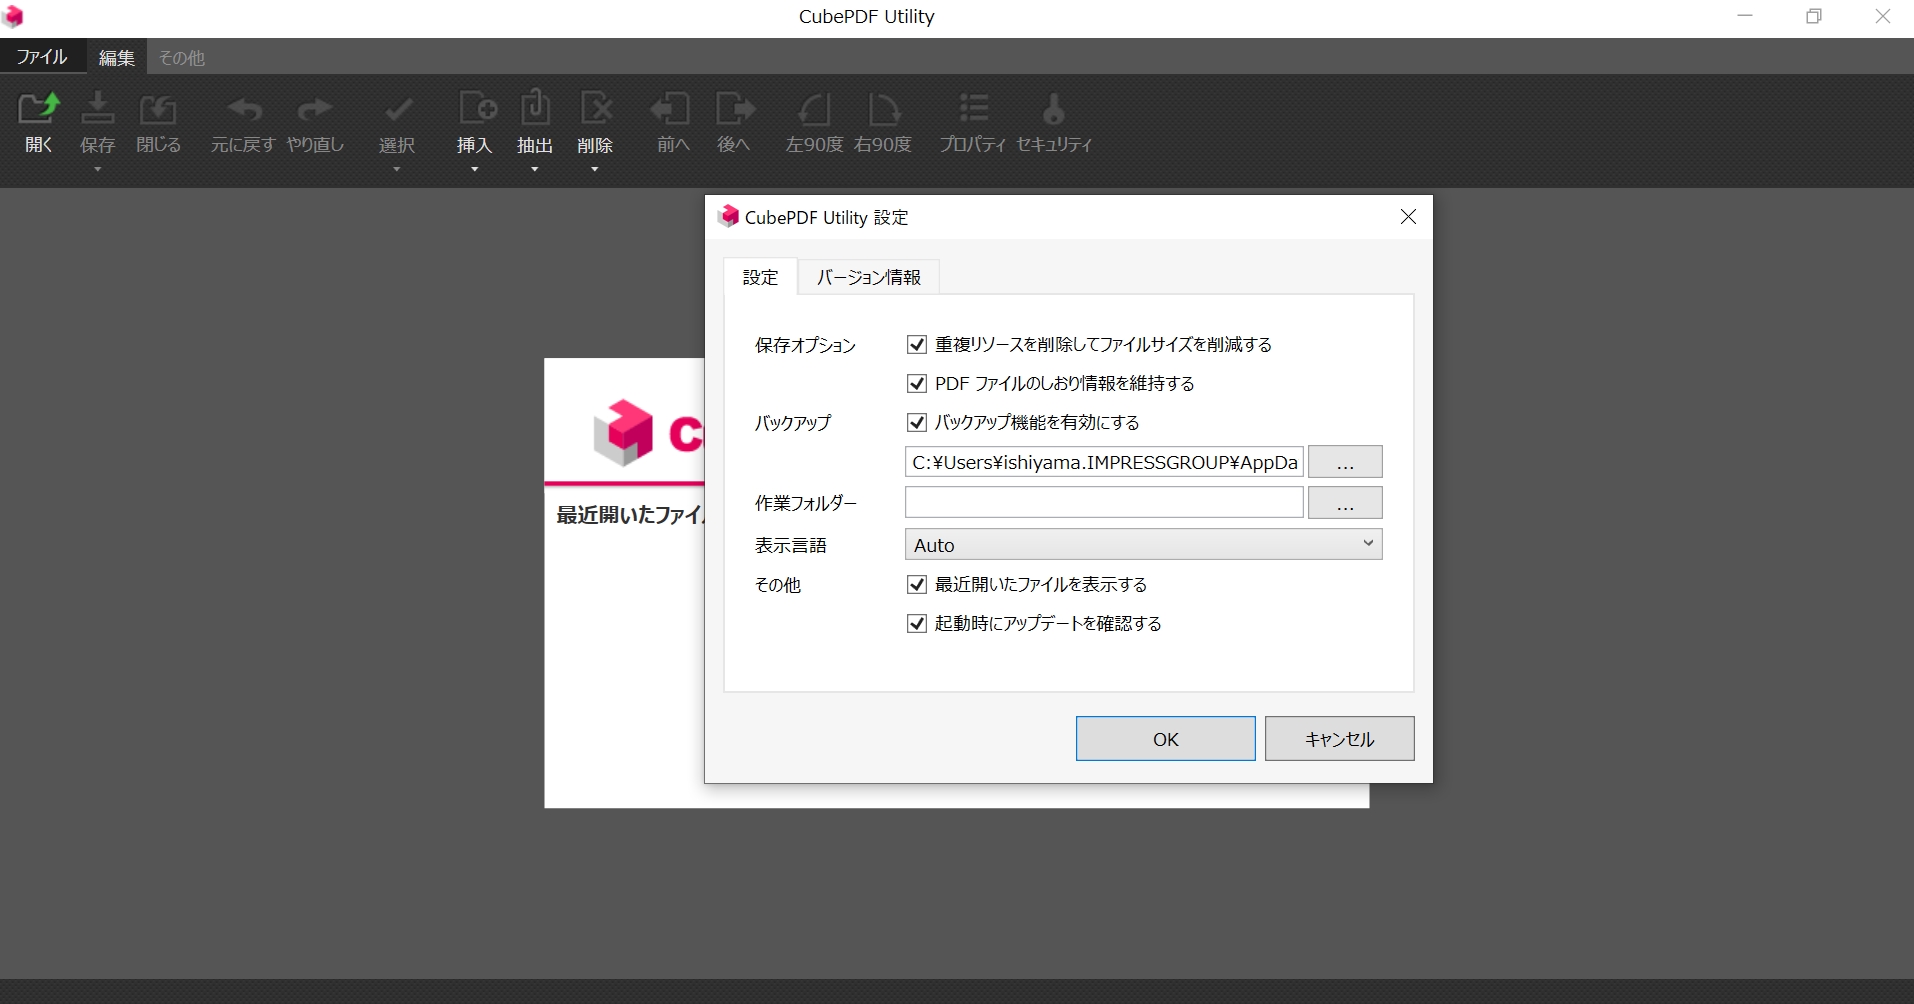Click the Open (開く) toolbar icon
Image resolution: width=1914 pixels, height=1004 pixels.
click(x=39, y=108)
